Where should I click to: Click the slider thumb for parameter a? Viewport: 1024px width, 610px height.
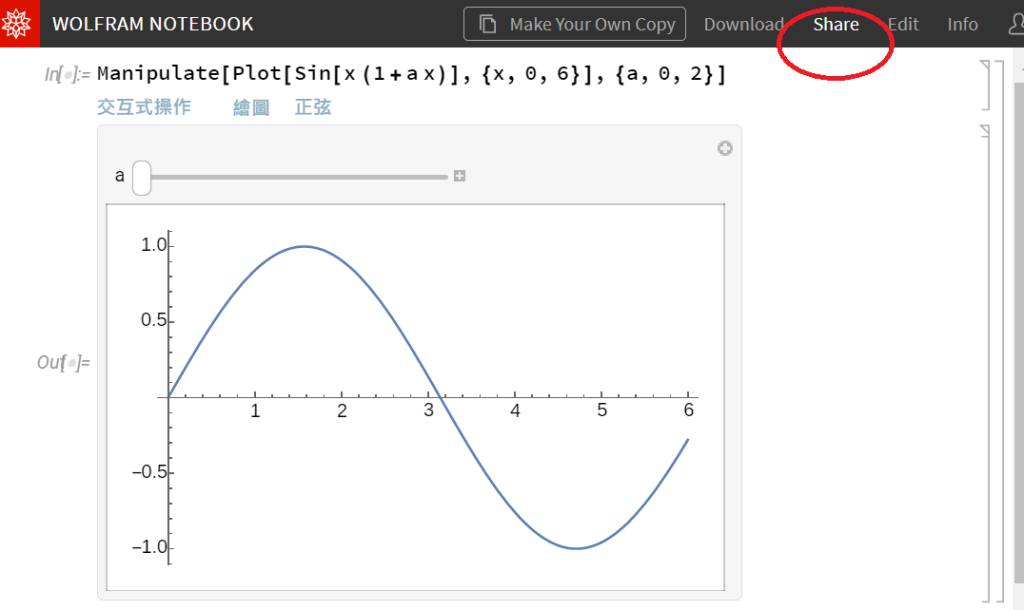(142, 178)
